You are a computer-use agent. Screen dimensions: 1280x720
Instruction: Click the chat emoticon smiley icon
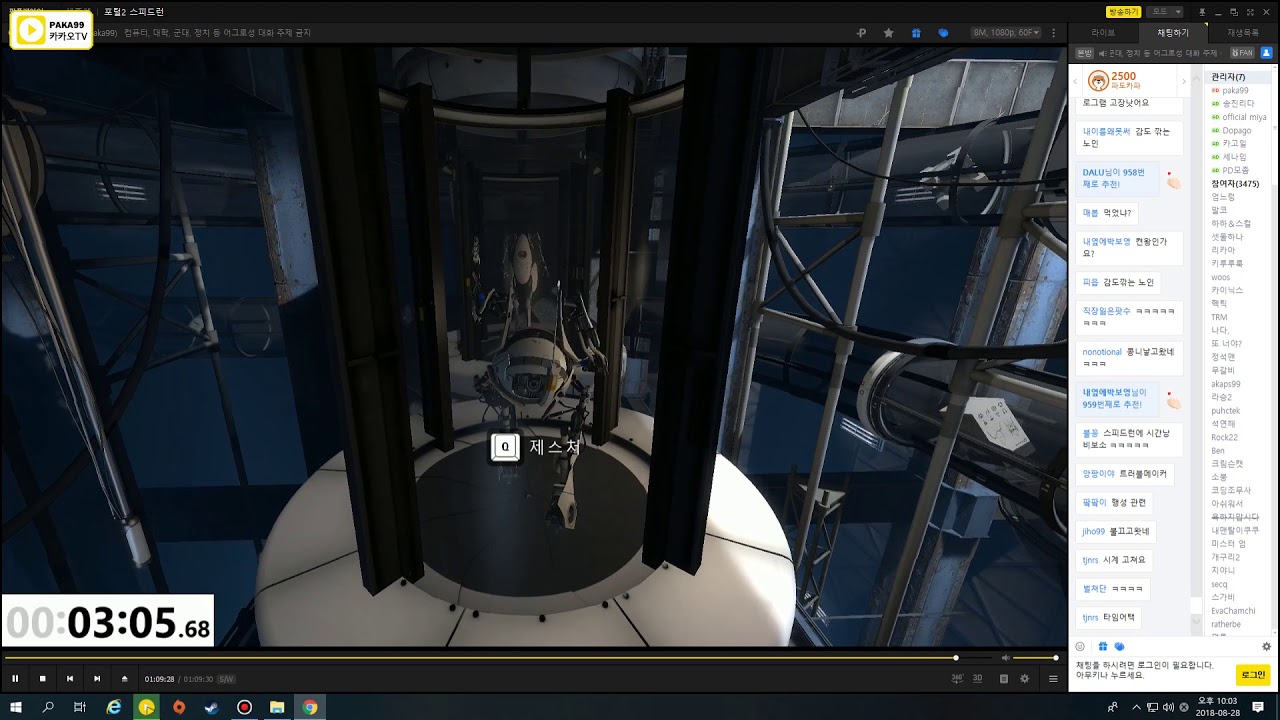pos(1080,646)
